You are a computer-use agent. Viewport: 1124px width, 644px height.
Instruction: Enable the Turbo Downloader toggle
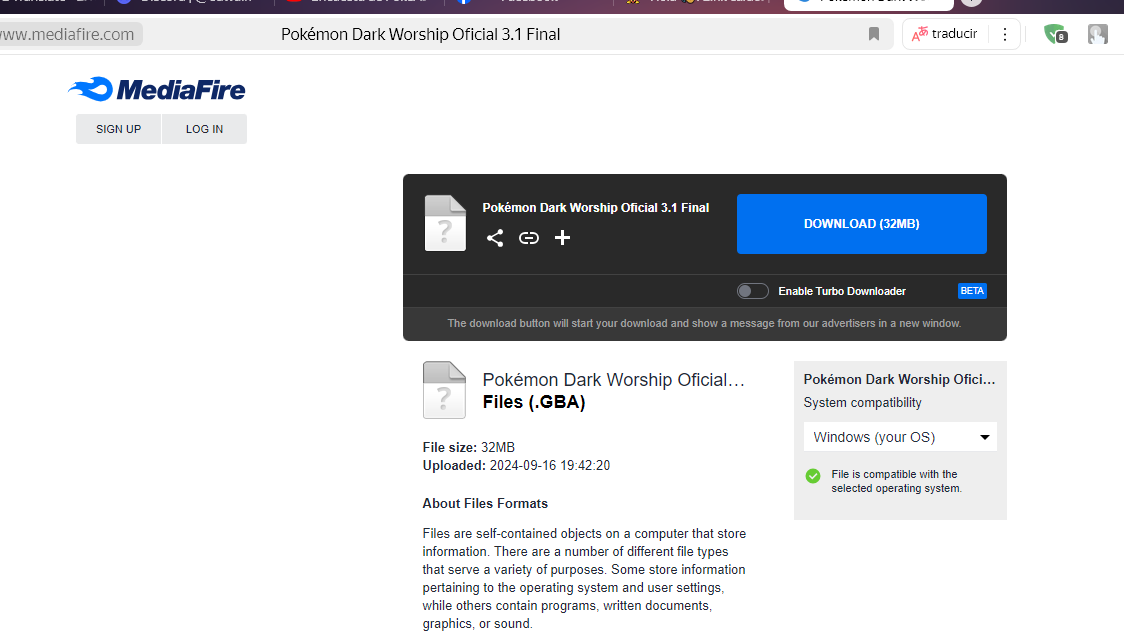(753, 291)
